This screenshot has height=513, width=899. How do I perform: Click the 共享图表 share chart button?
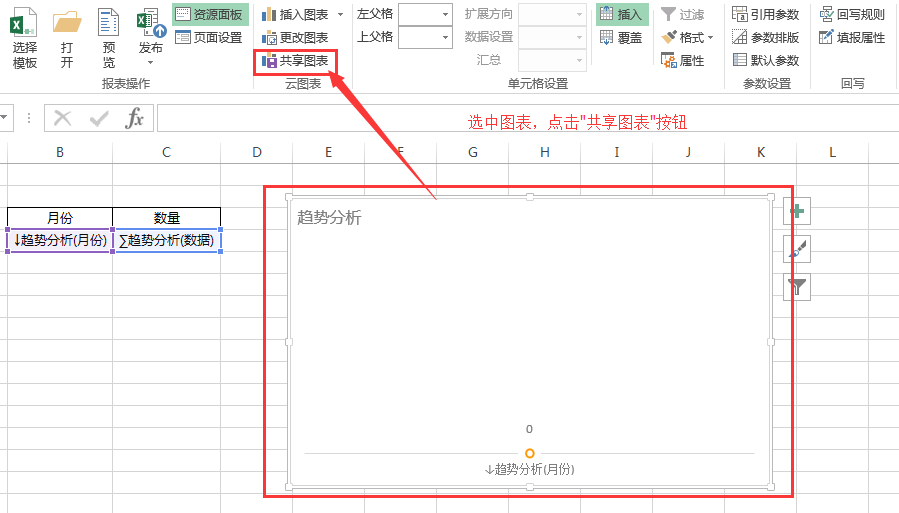click(x=295, y=61)
